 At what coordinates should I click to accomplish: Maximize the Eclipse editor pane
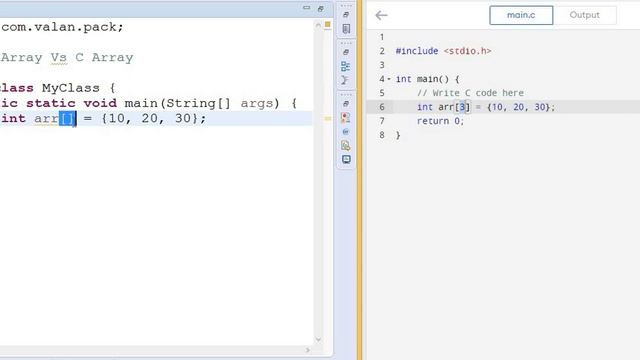tap(320, 9)
